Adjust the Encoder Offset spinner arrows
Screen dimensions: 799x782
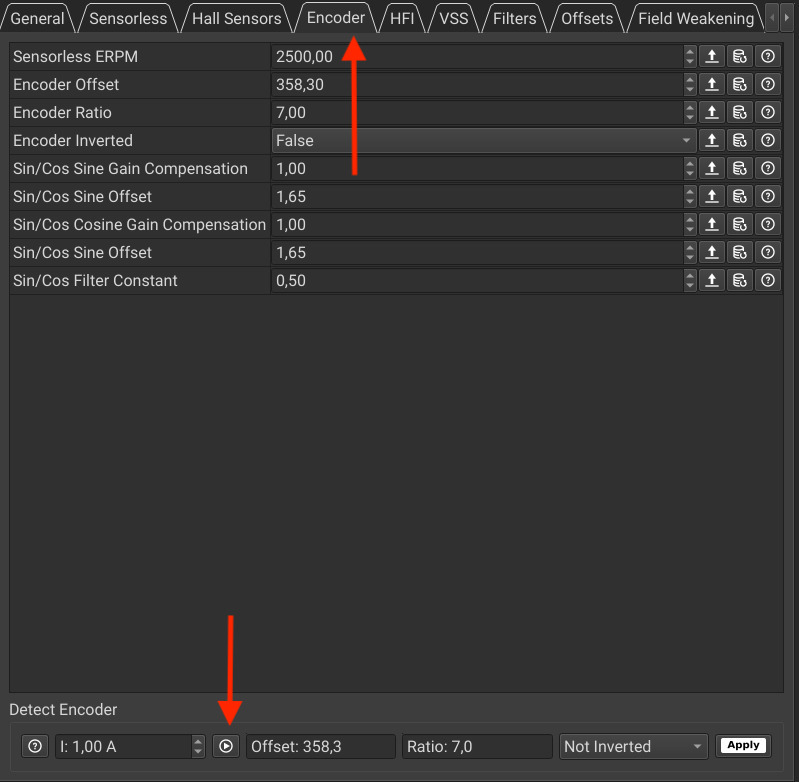click(x=689, y=85)
